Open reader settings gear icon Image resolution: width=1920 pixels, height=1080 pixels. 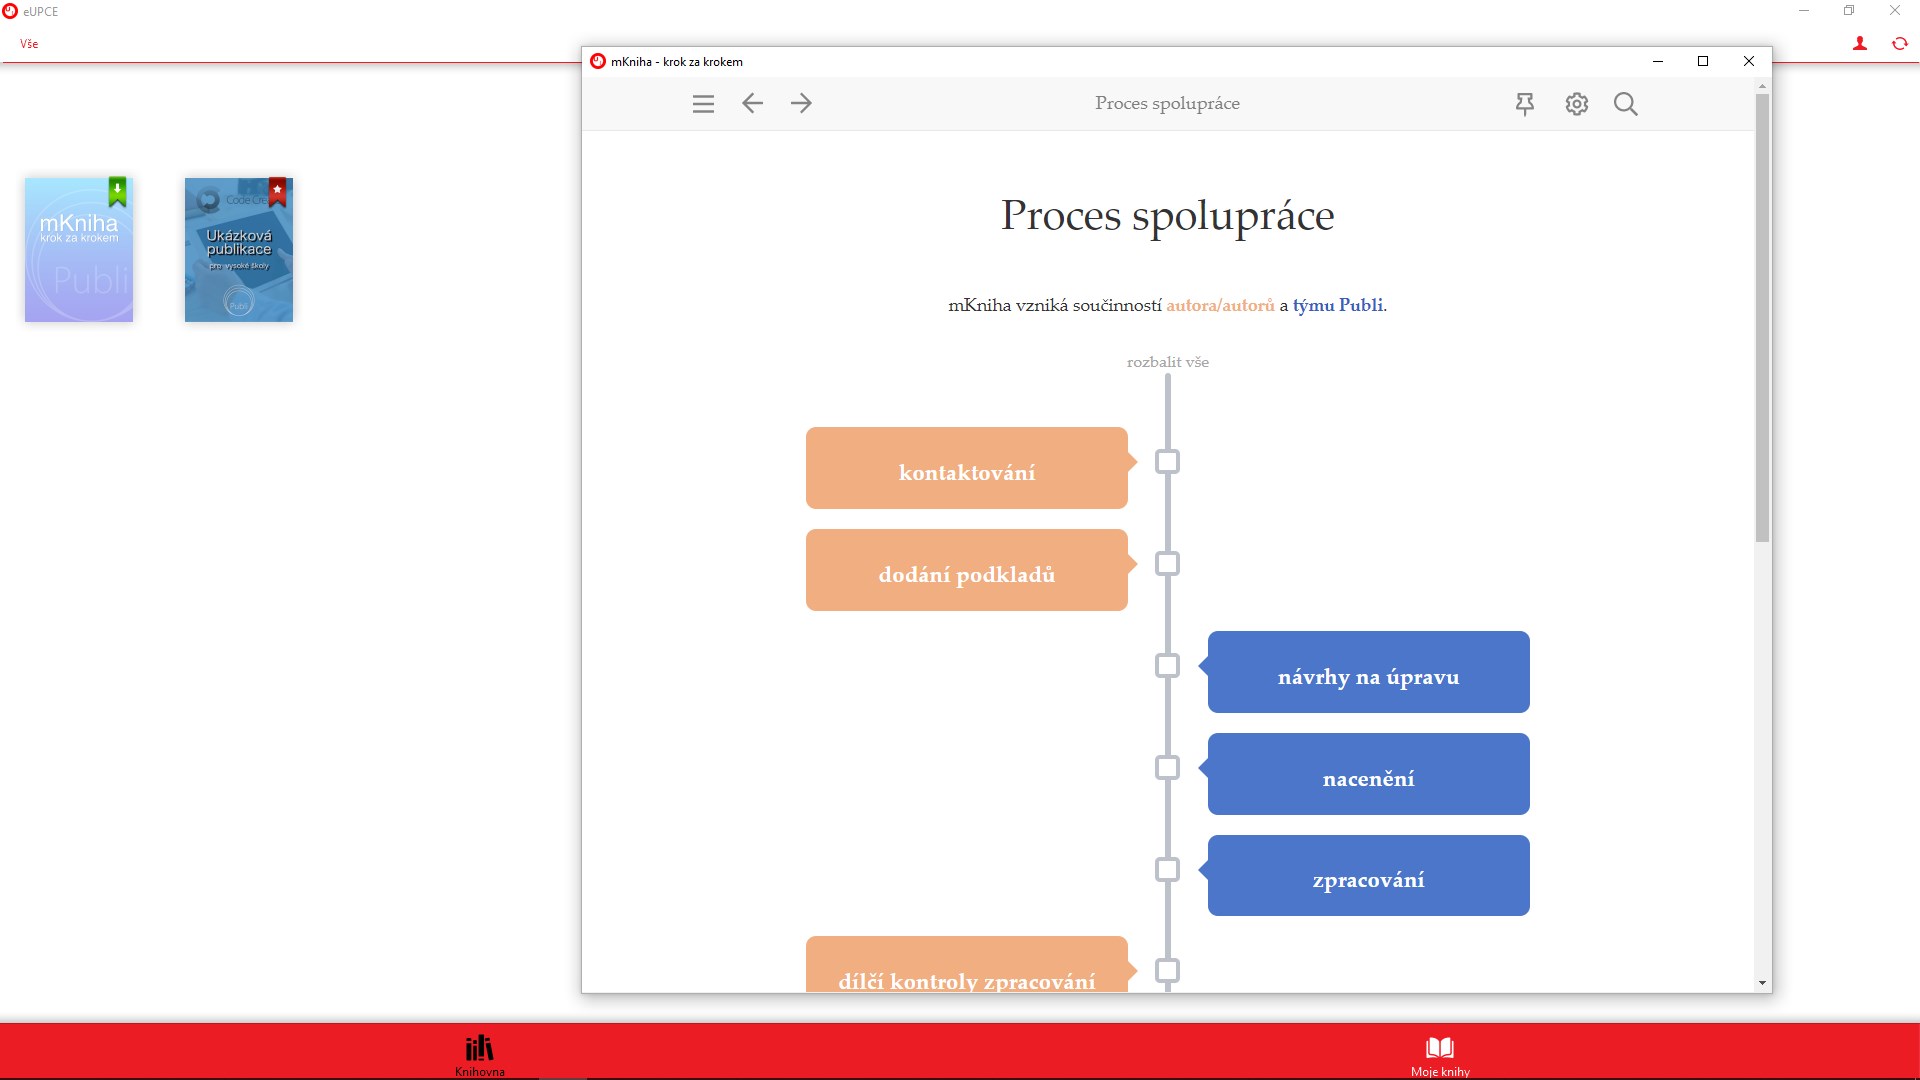coord(1576,104)
